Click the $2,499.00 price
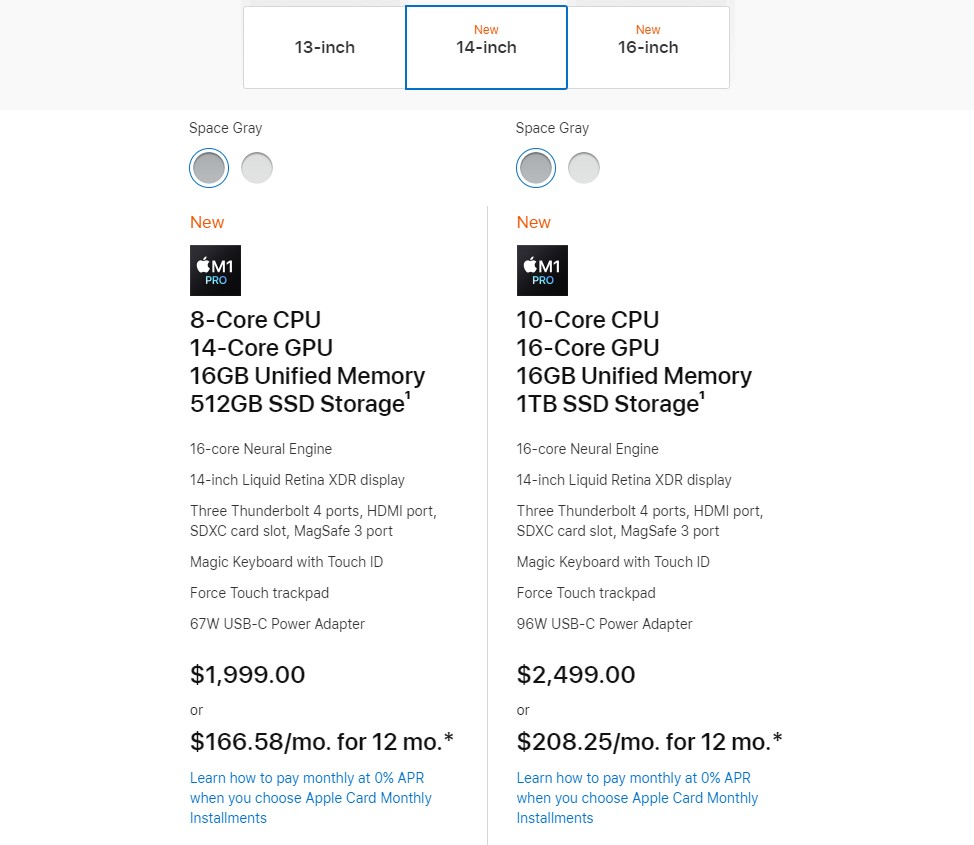The image size is (974, 845). coord(576,675)
